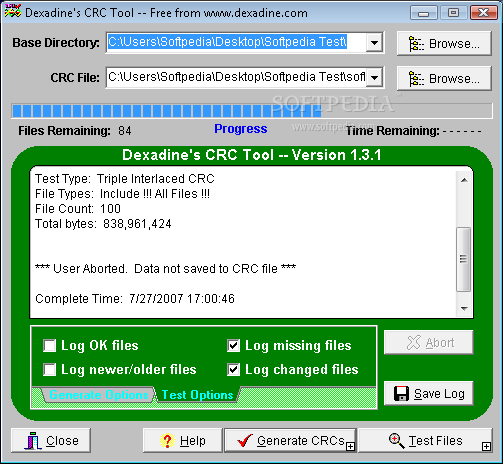Click the magnifier icon on Test Files
Screen dimensions: 503x464
tap(396, 440)
